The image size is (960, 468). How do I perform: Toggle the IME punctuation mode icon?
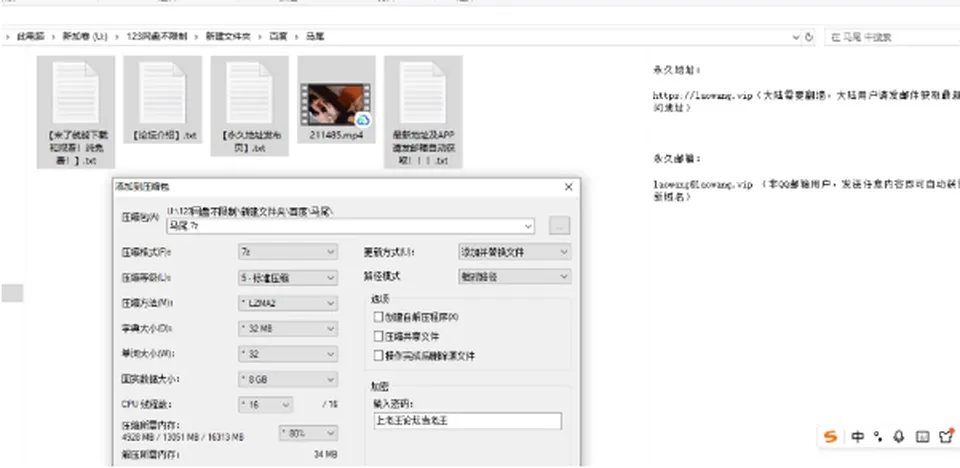(878, 437)
